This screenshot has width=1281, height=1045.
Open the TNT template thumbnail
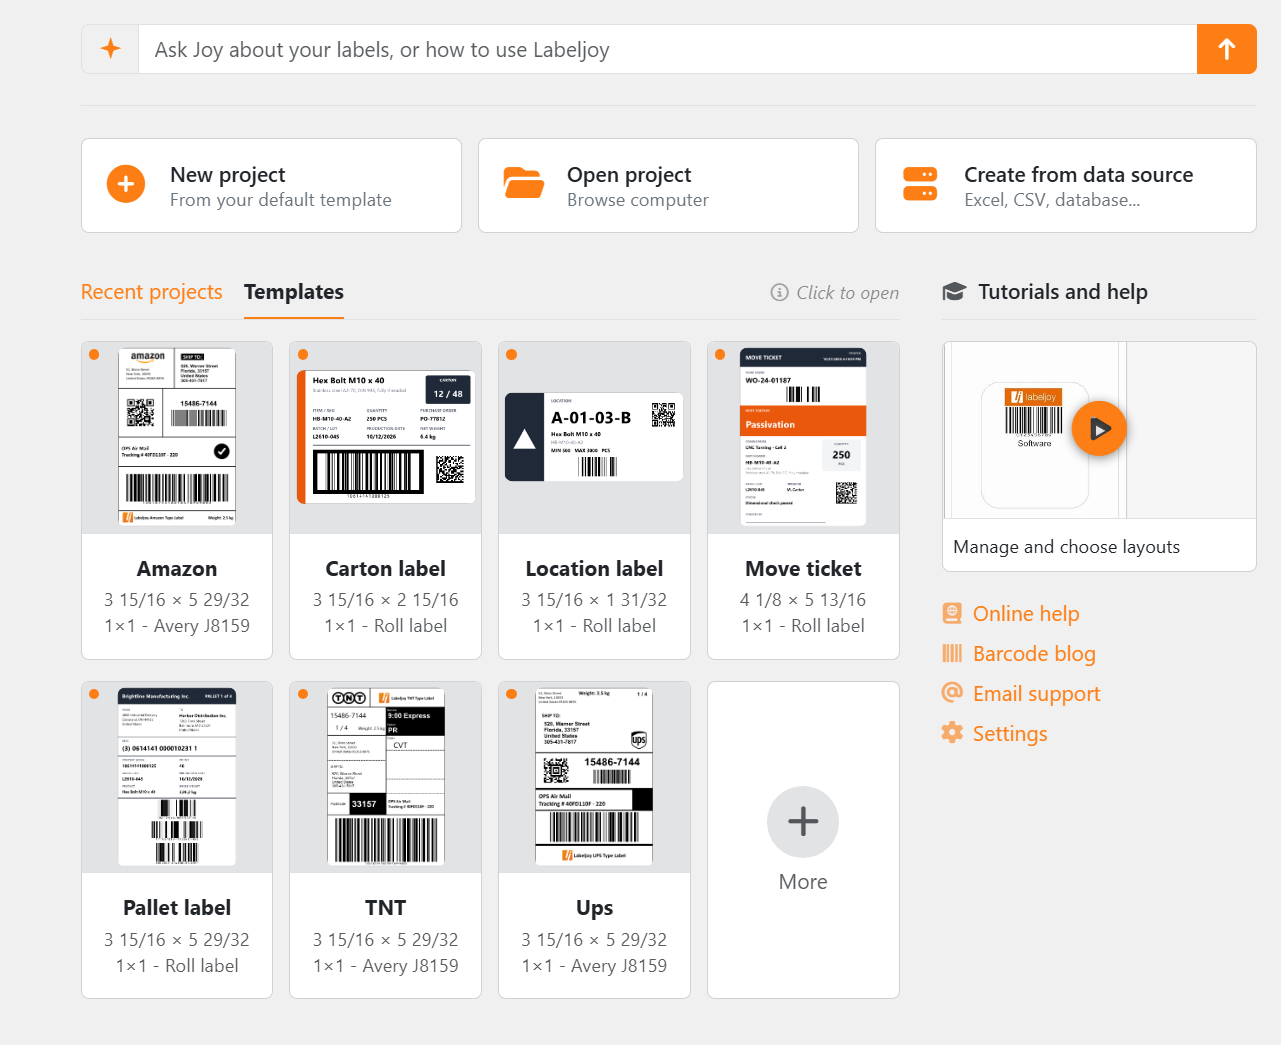[386, 777]
